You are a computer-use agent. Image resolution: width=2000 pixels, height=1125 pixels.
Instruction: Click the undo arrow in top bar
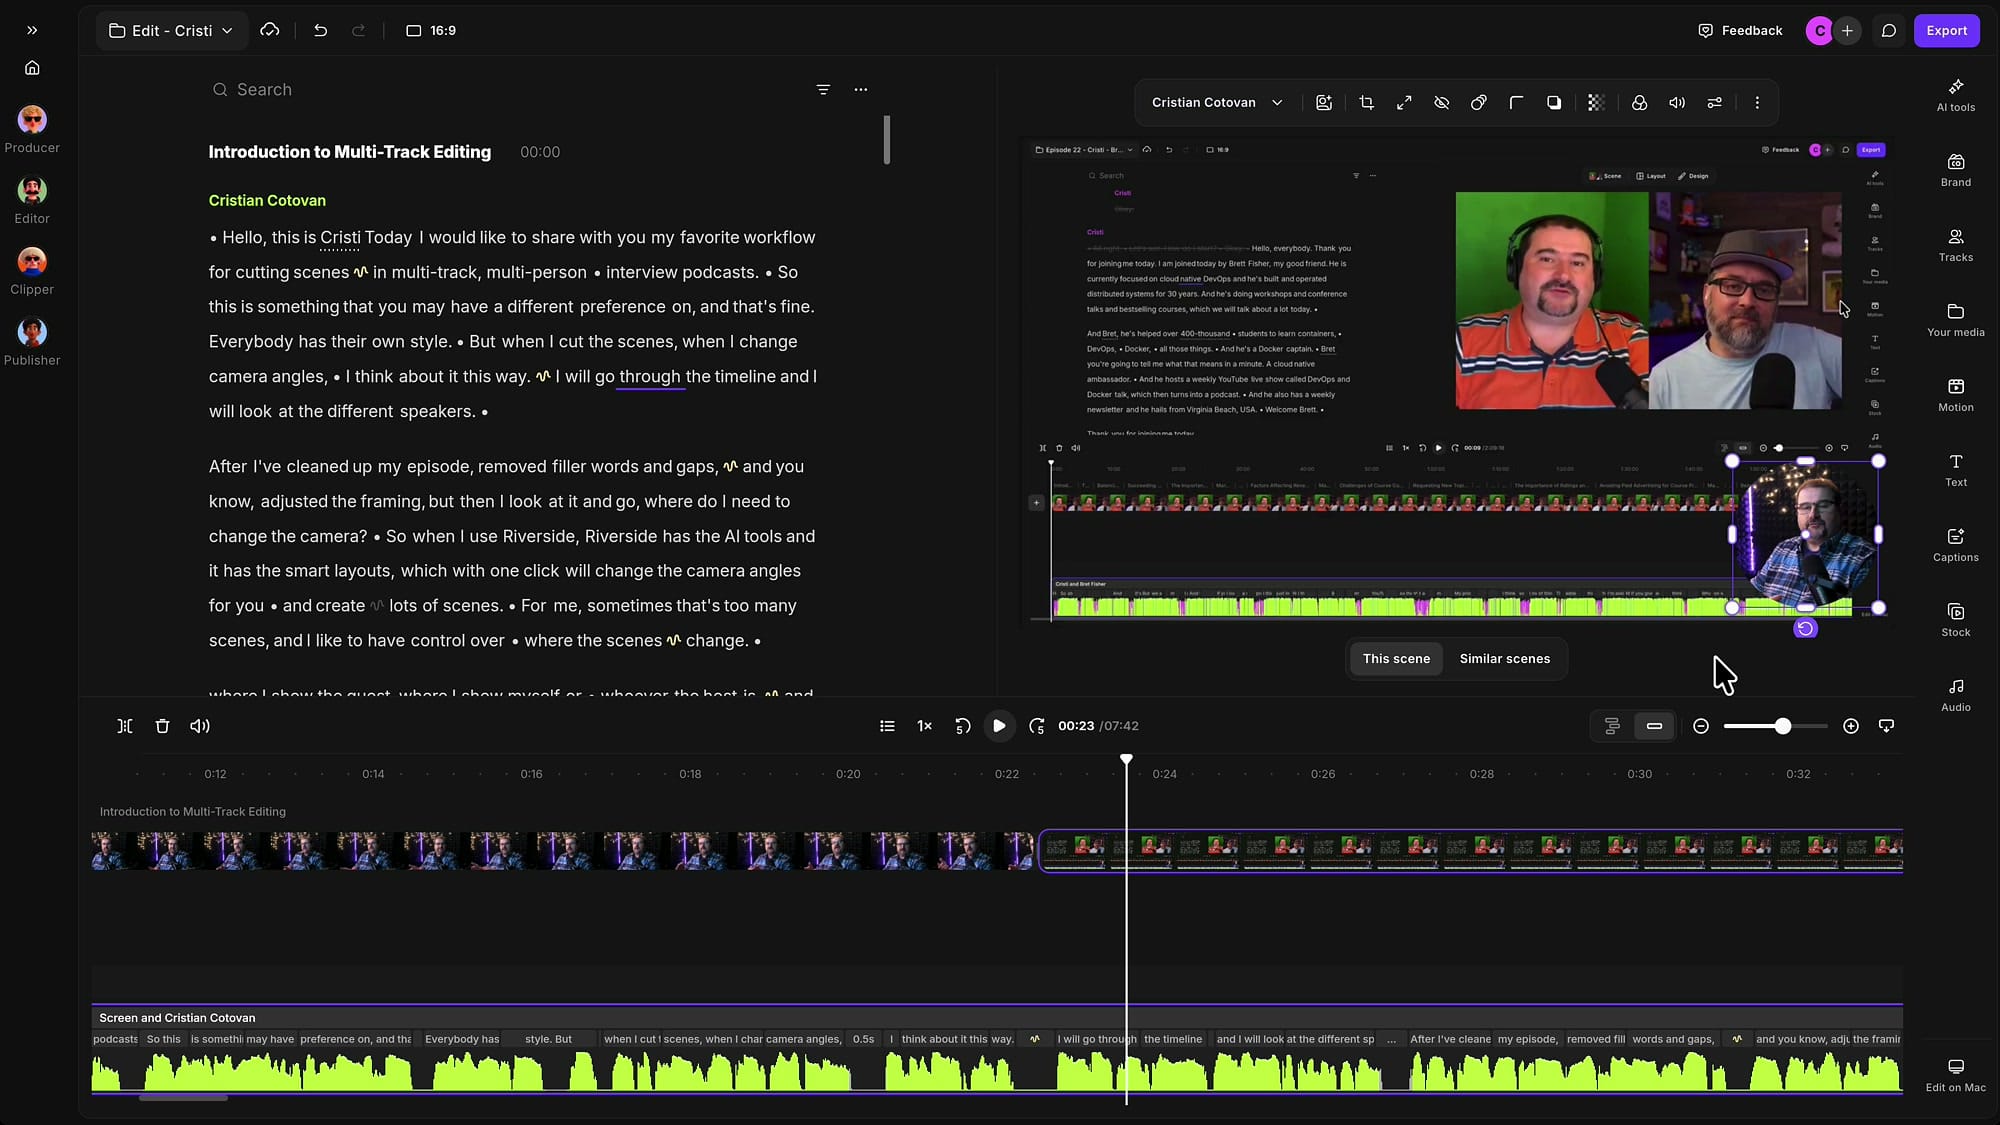[320, 30]
